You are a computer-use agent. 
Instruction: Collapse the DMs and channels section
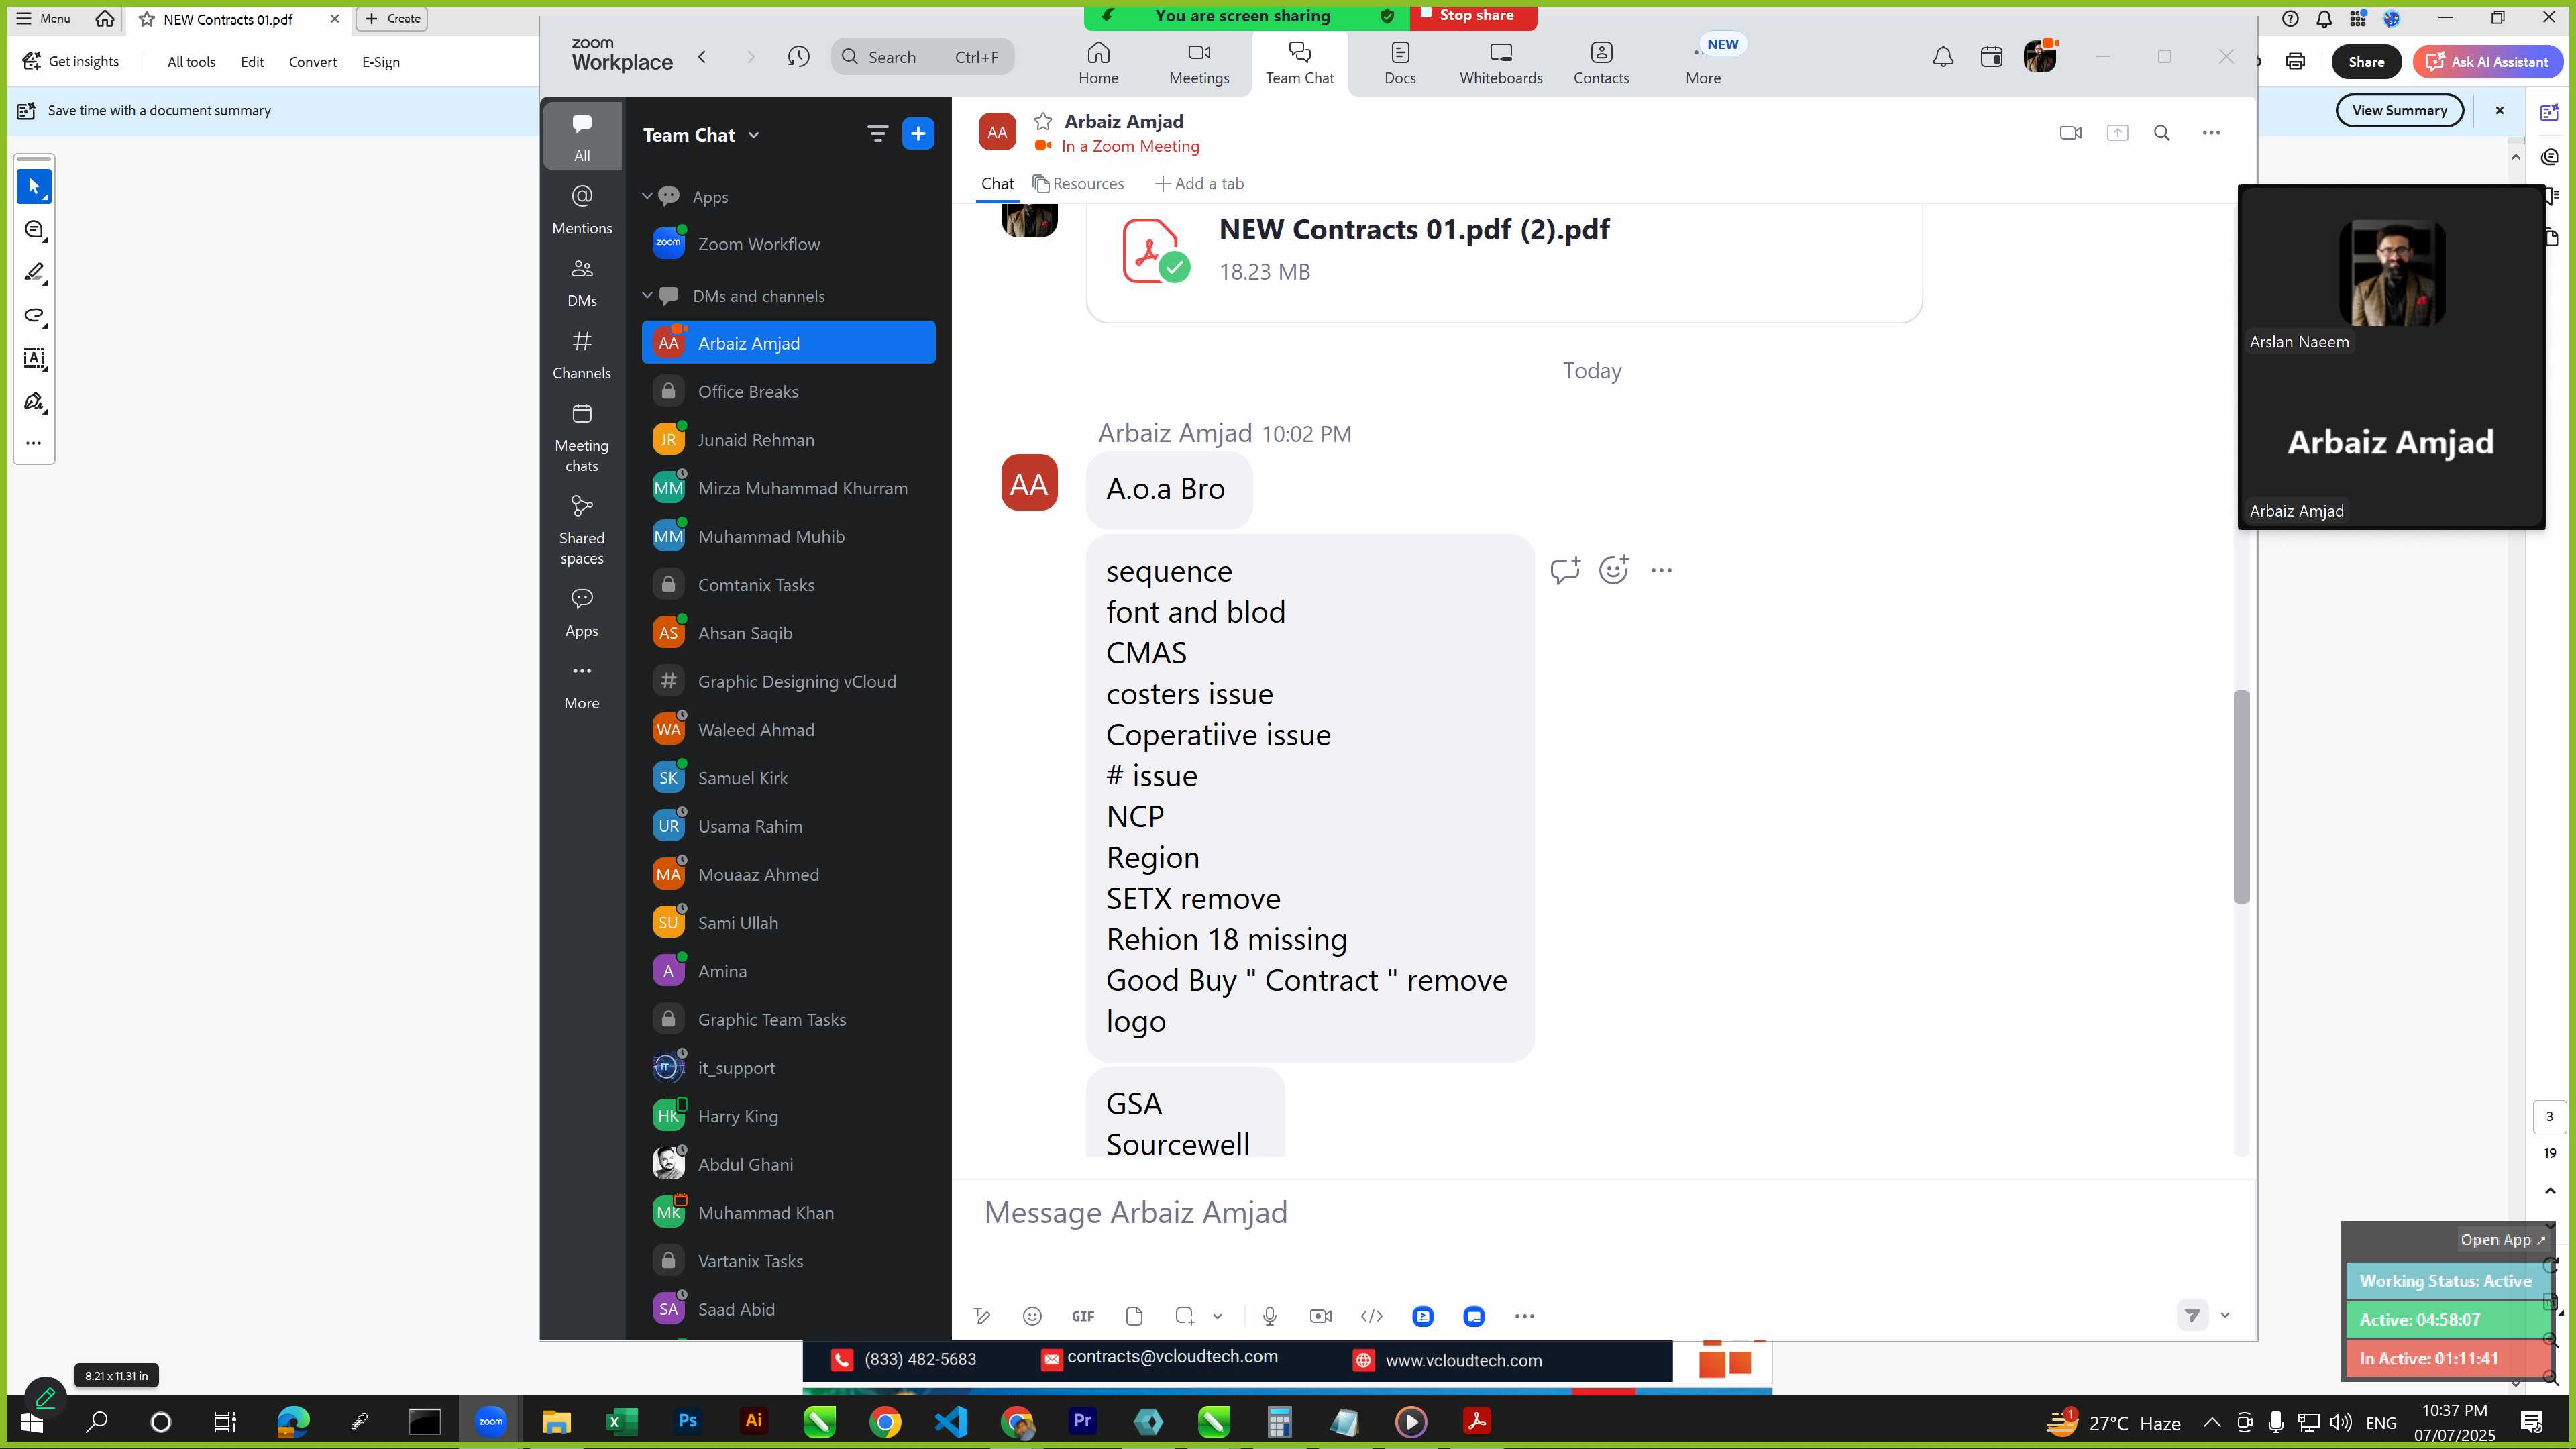point(647,295)
